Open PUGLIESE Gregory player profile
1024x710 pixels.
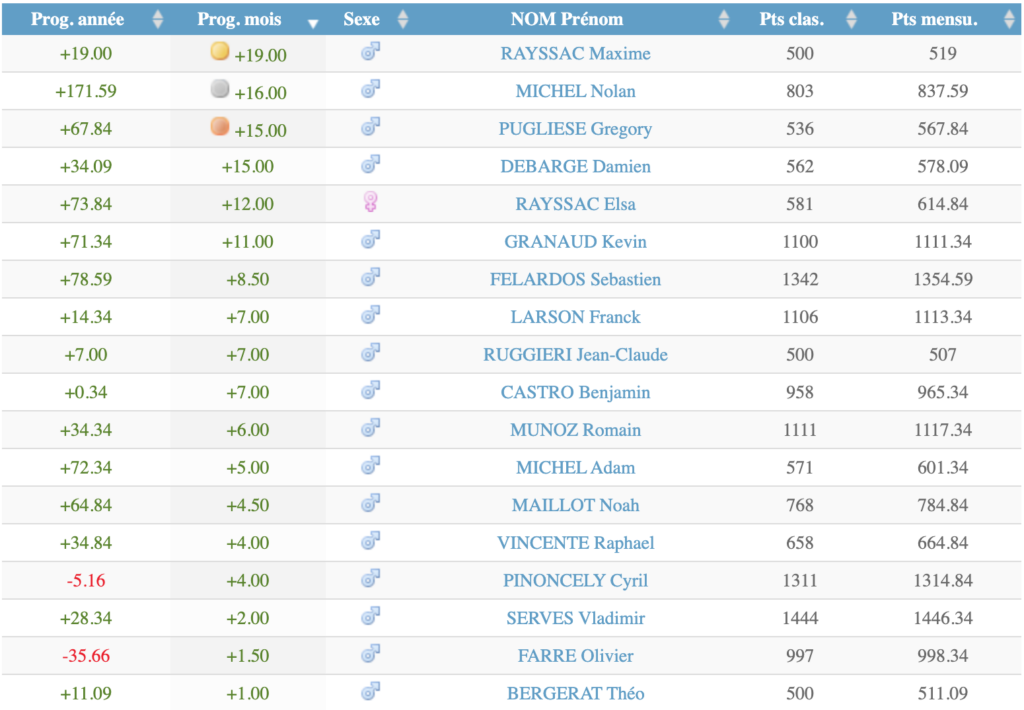click(575, 129)
